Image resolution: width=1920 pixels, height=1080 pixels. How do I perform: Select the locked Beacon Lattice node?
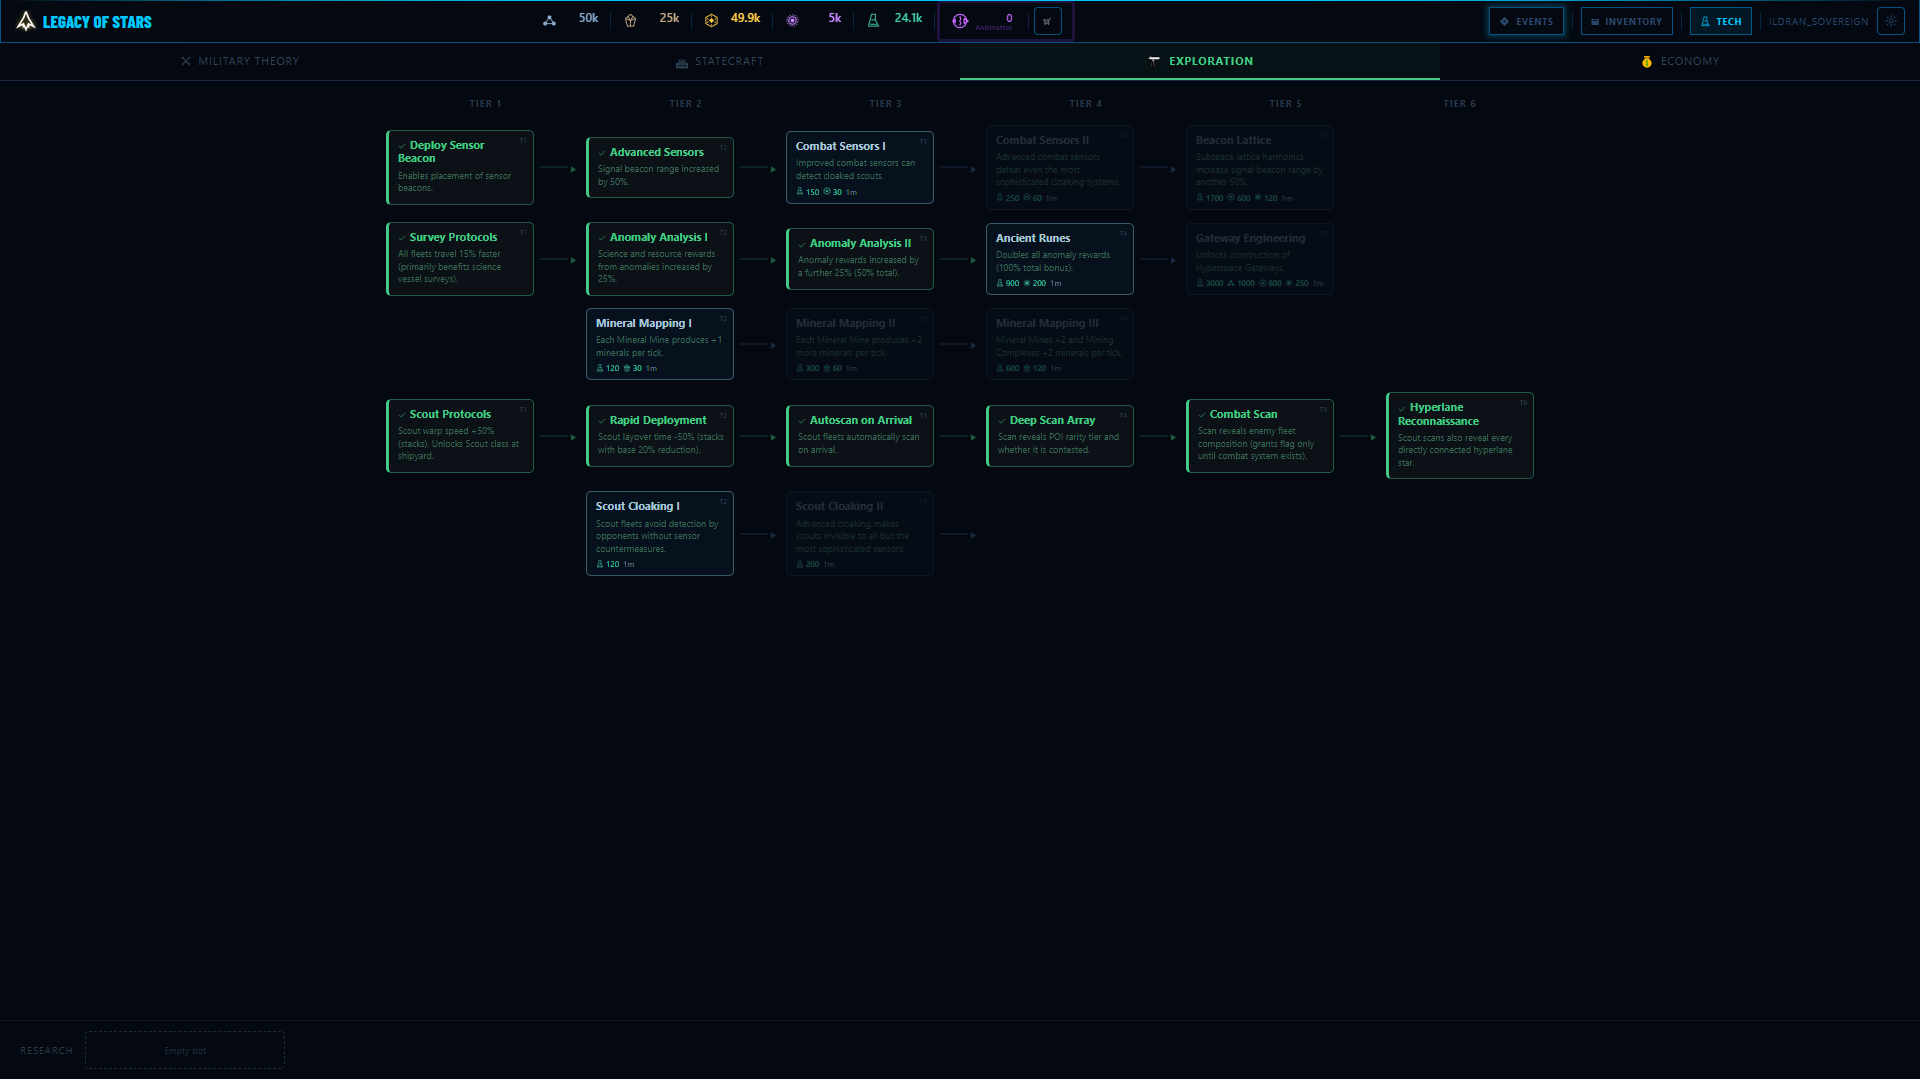pyautogui.click(x=1260, y=167)
